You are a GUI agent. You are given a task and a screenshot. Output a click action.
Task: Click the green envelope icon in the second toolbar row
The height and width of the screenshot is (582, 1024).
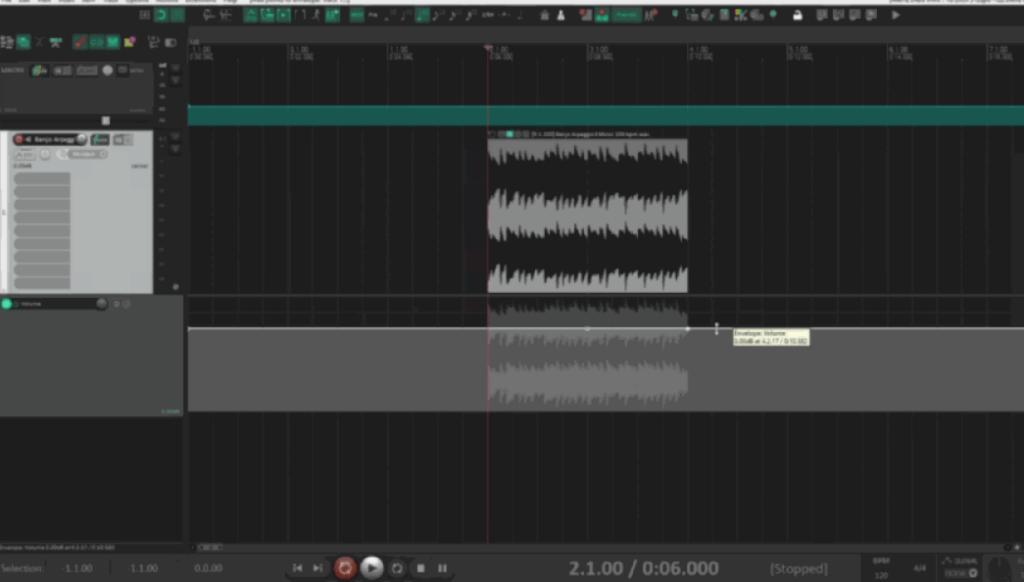(112, 42)
